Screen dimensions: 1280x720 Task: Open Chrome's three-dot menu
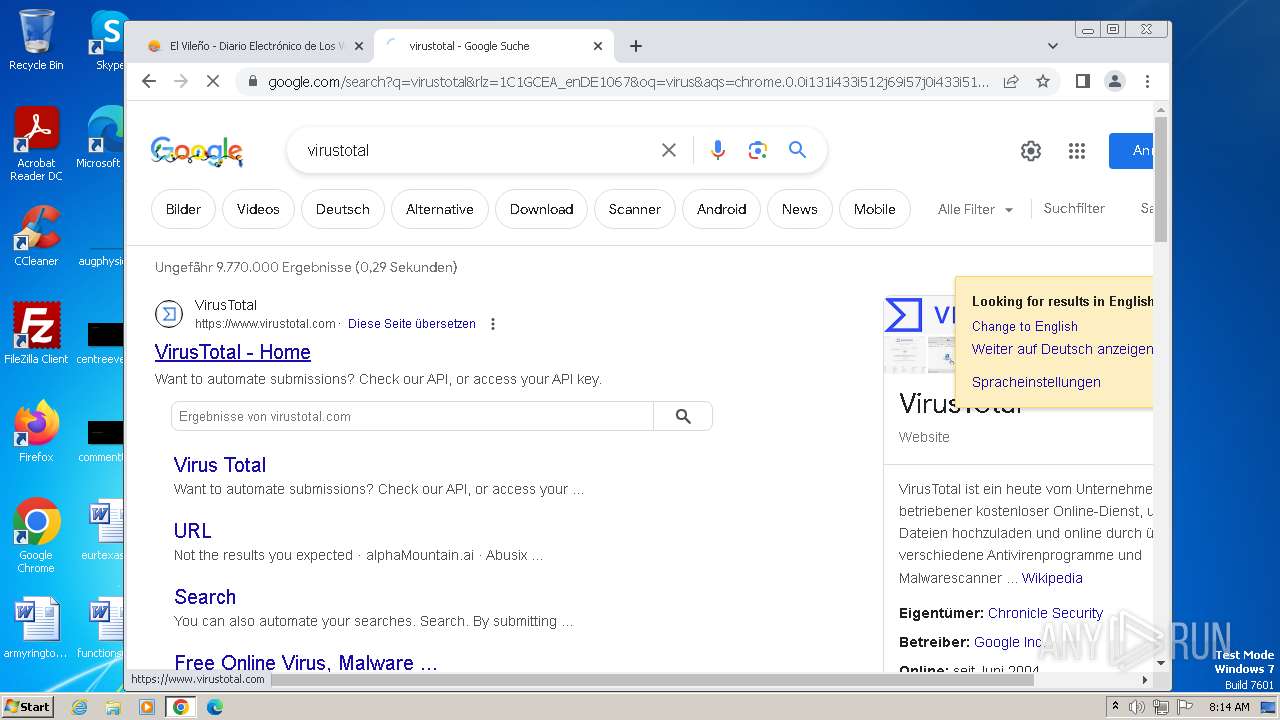pos(1147,81)
